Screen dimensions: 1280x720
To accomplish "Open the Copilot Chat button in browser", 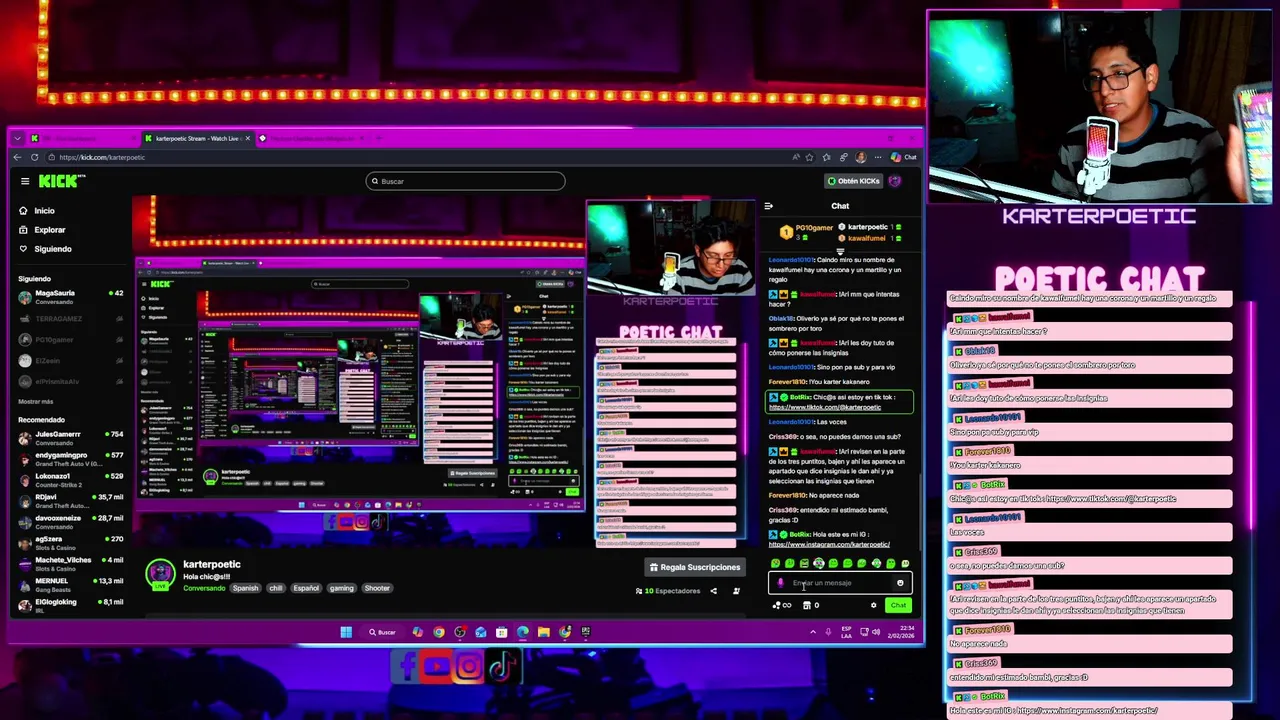I will coord(904,157).
